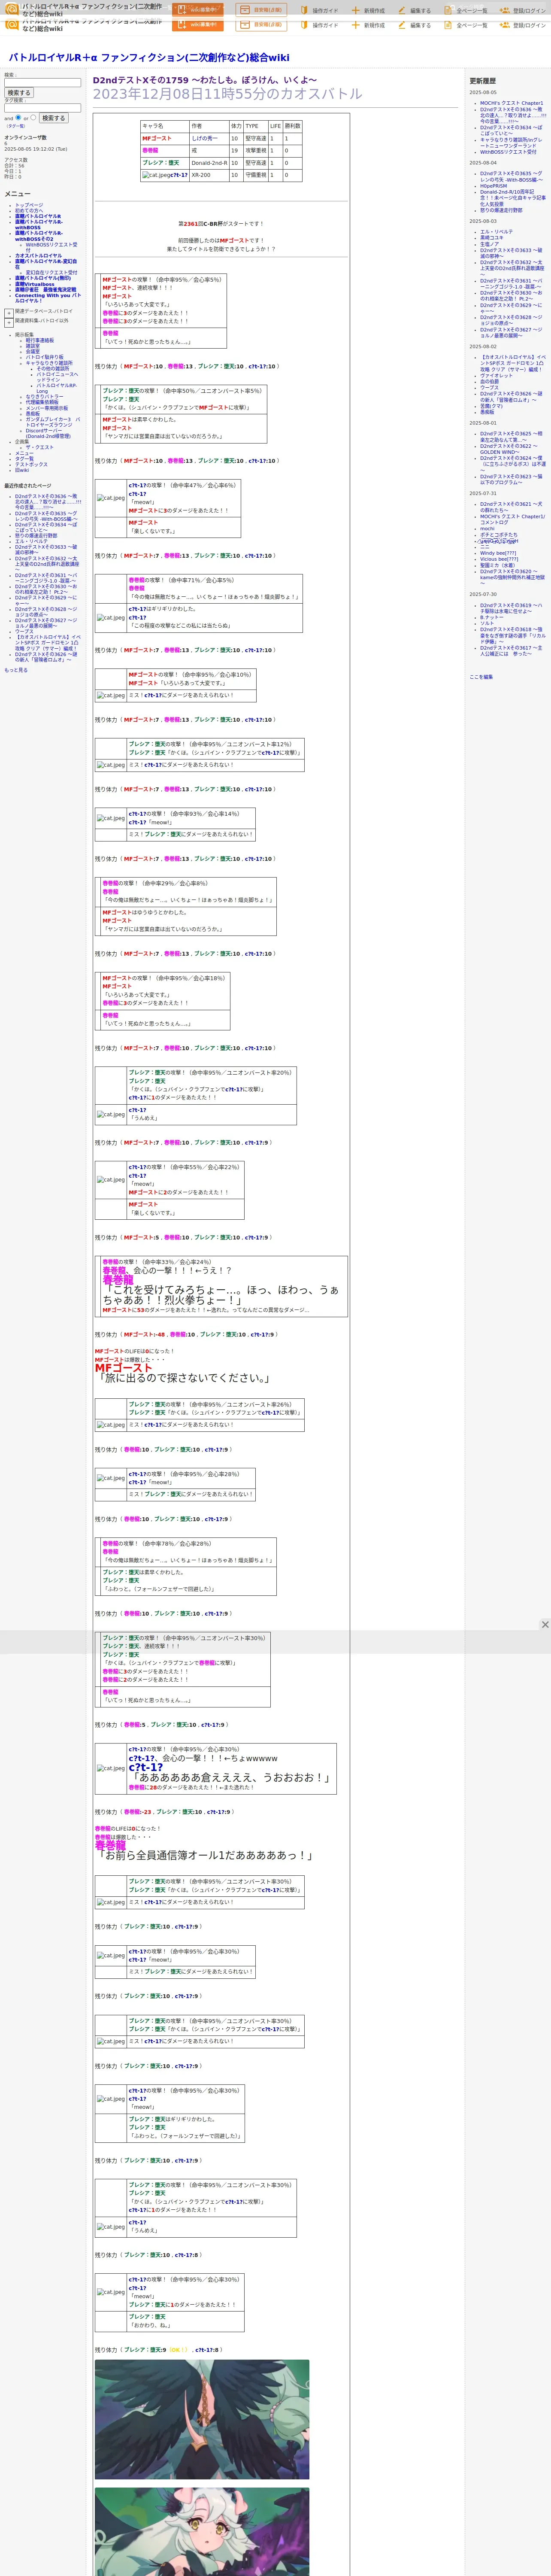Screen dimensions: 551x2576
Task: Open MOCHI's クエスト Chapter1 in update history
Action: click(512, 103)
